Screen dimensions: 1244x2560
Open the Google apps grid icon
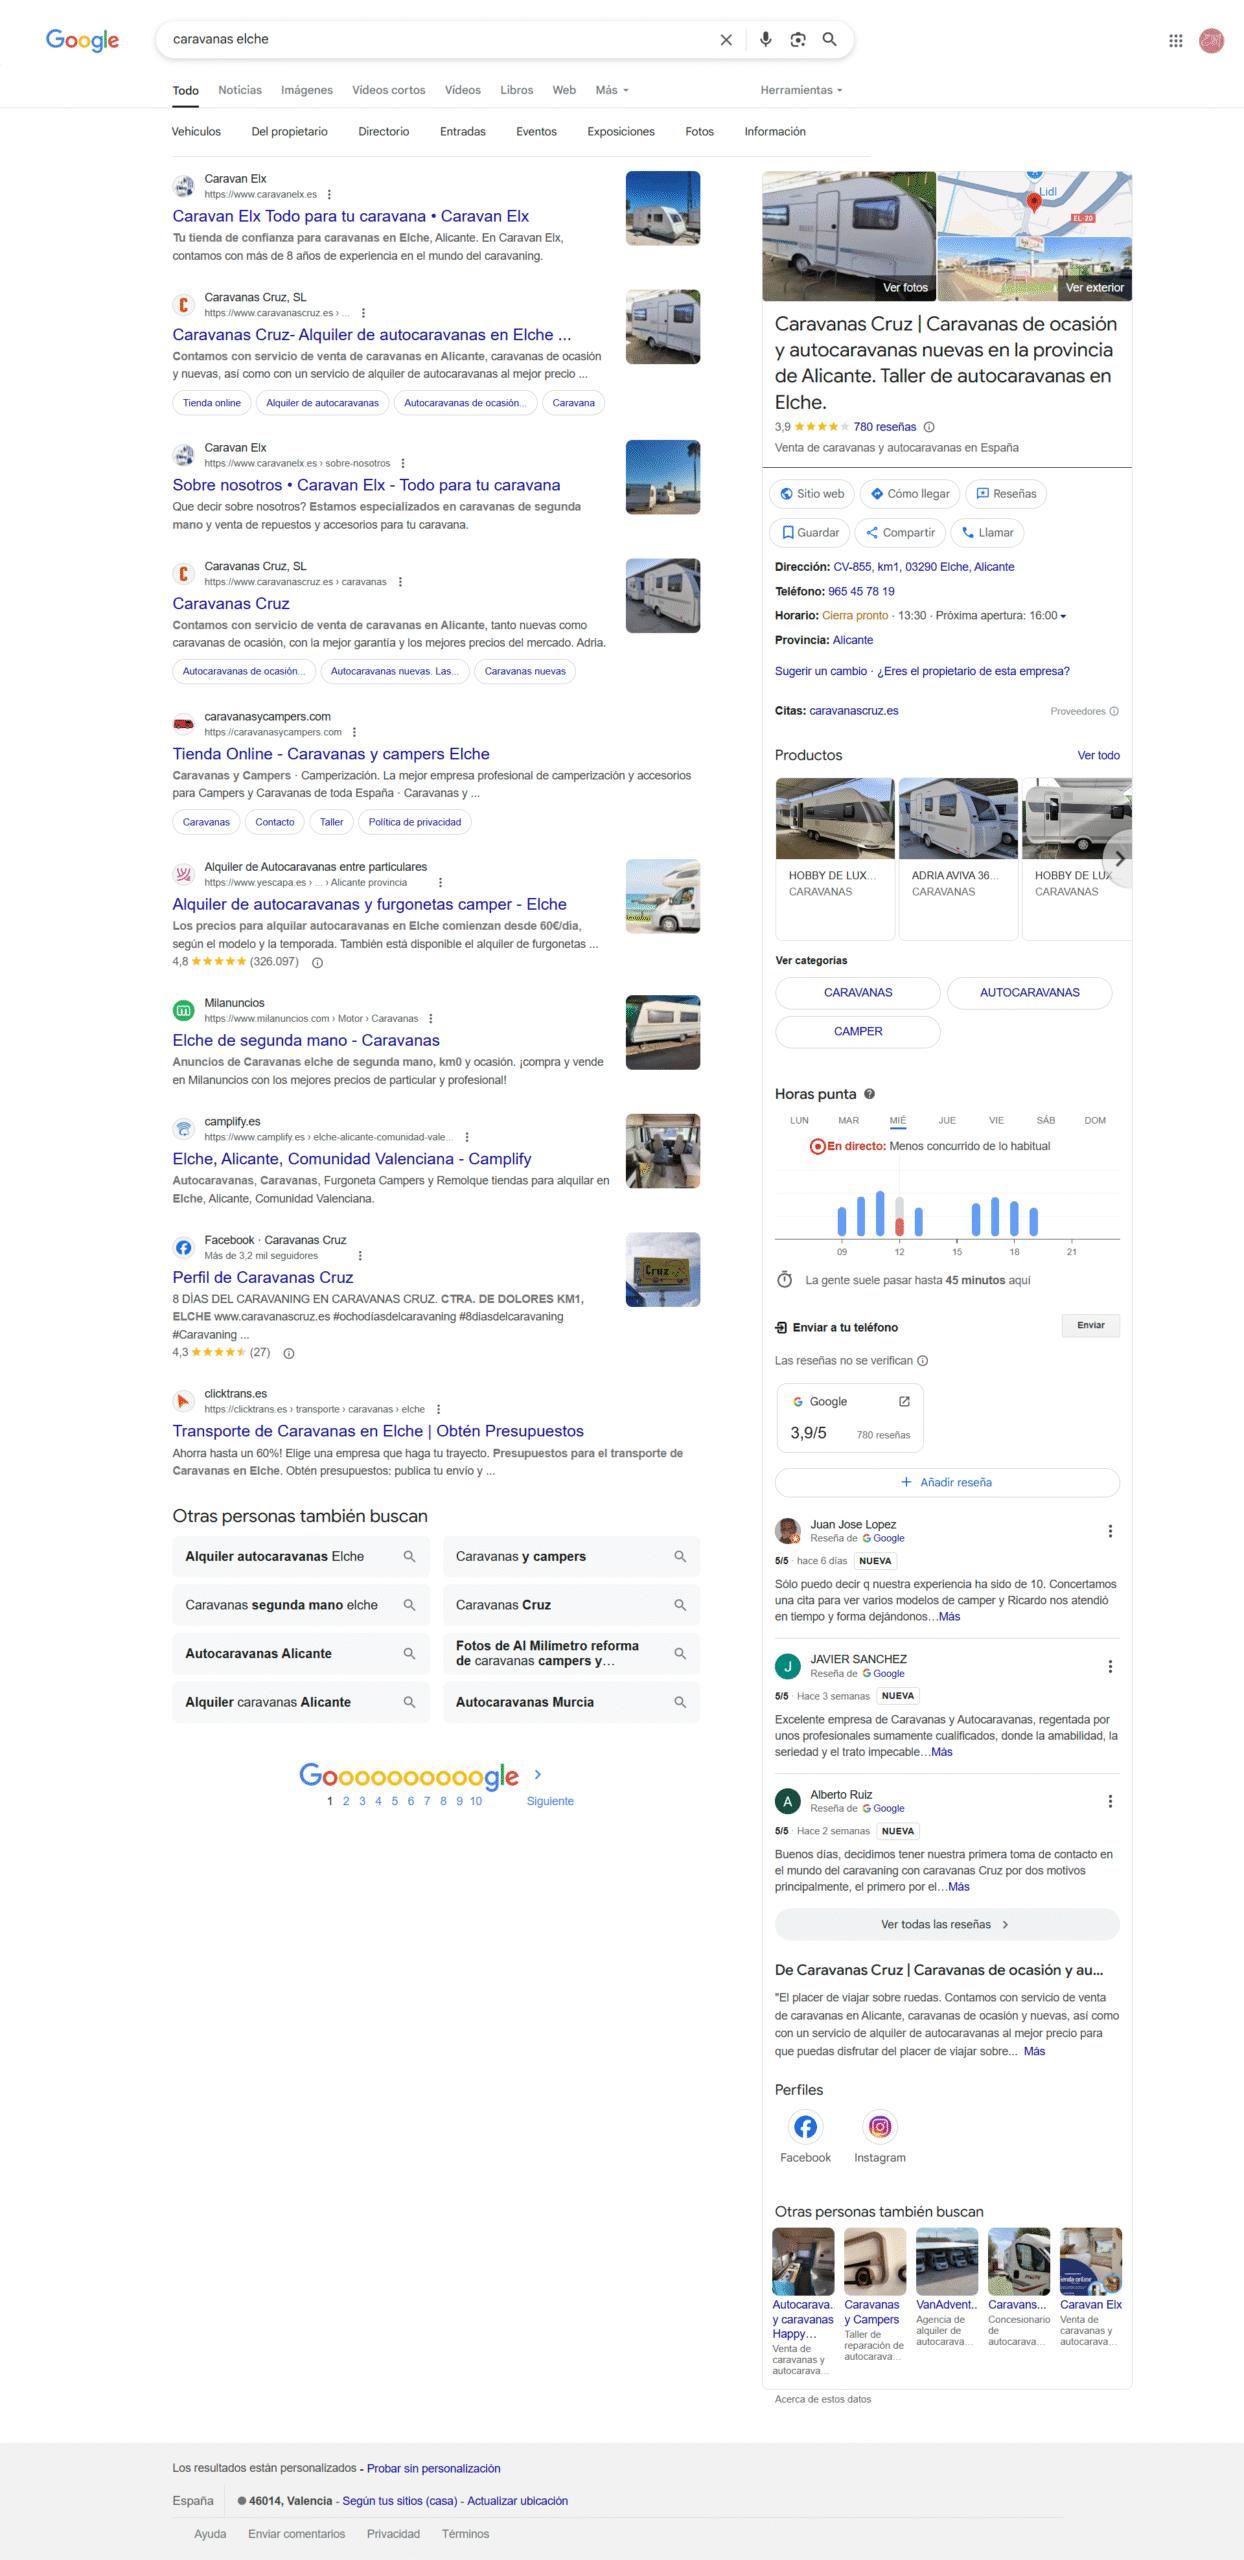pos(1176,40)
